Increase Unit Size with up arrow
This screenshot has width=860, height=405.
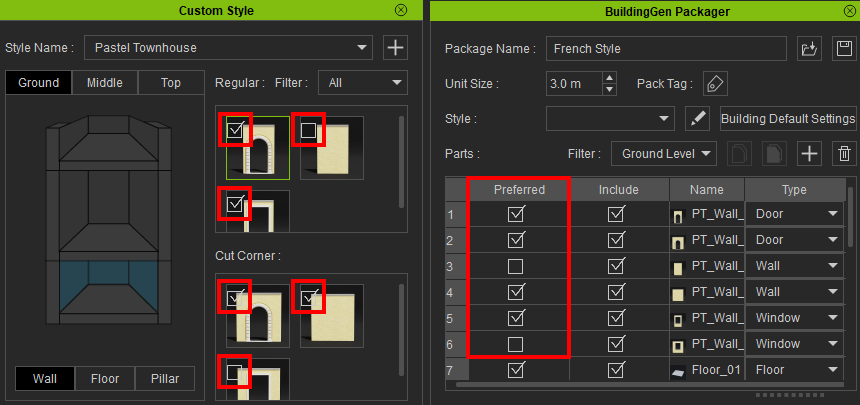[x=610, y=78]
